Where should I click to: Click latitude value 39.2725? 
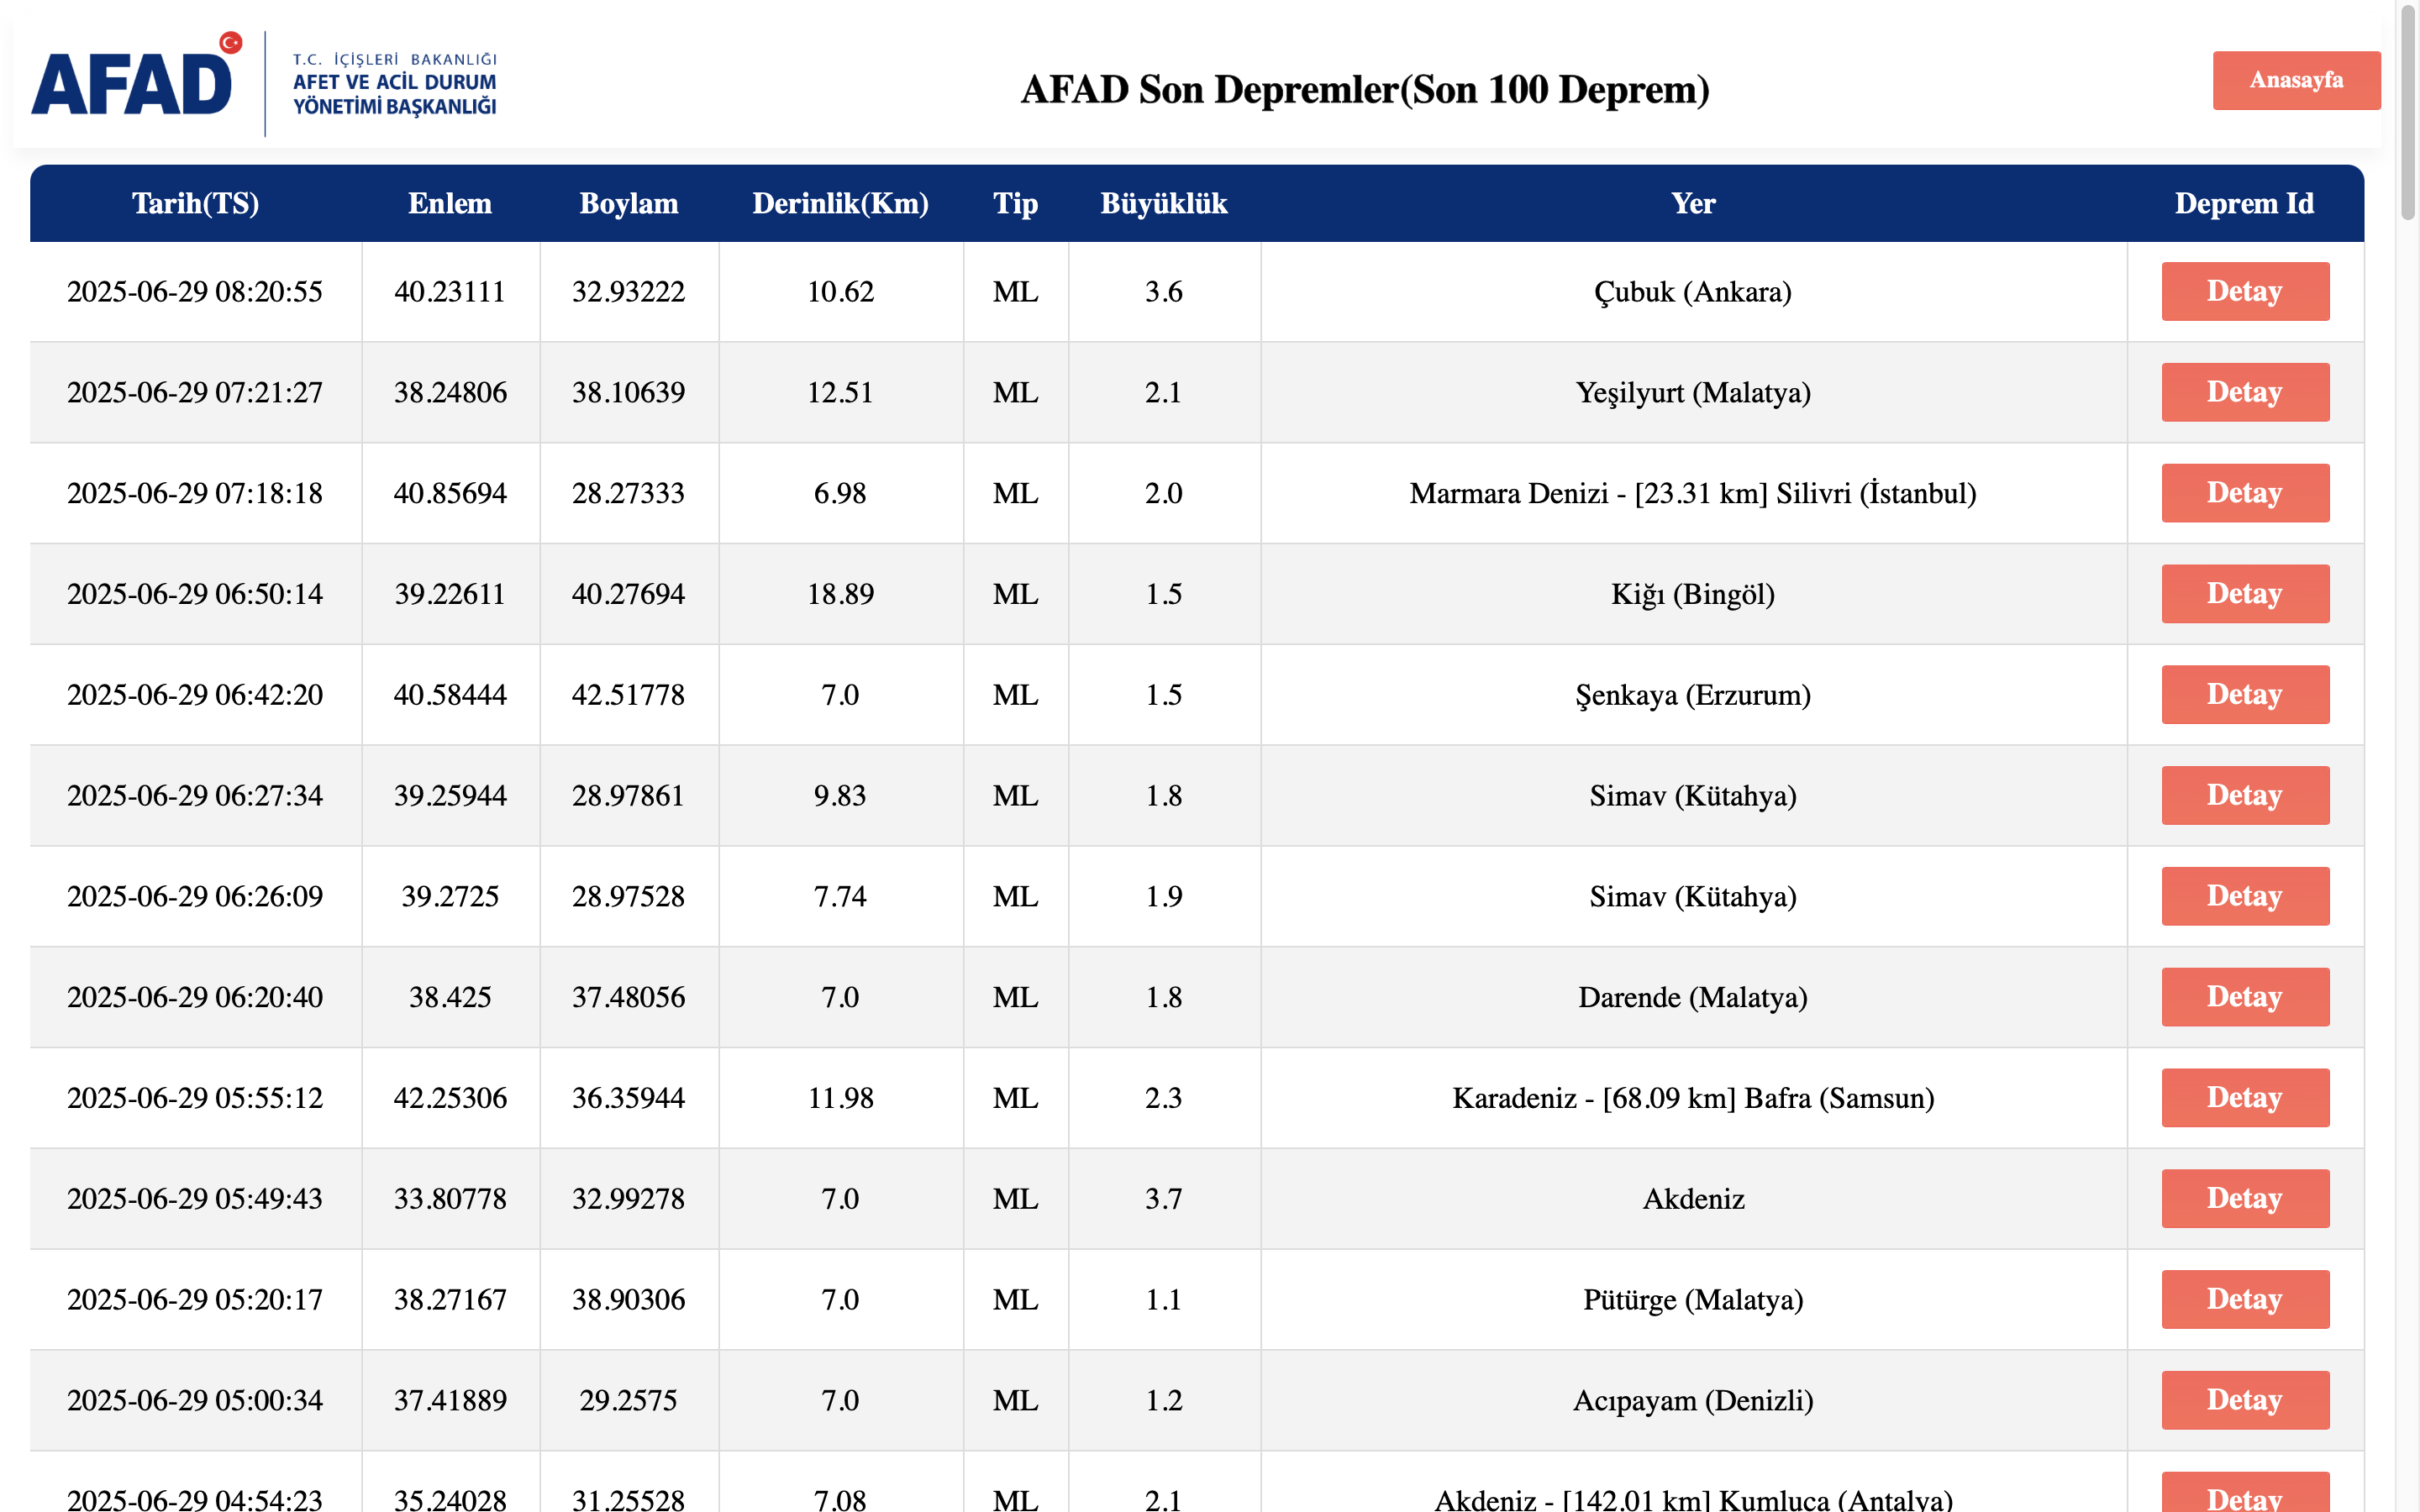(x=450, y=896)
